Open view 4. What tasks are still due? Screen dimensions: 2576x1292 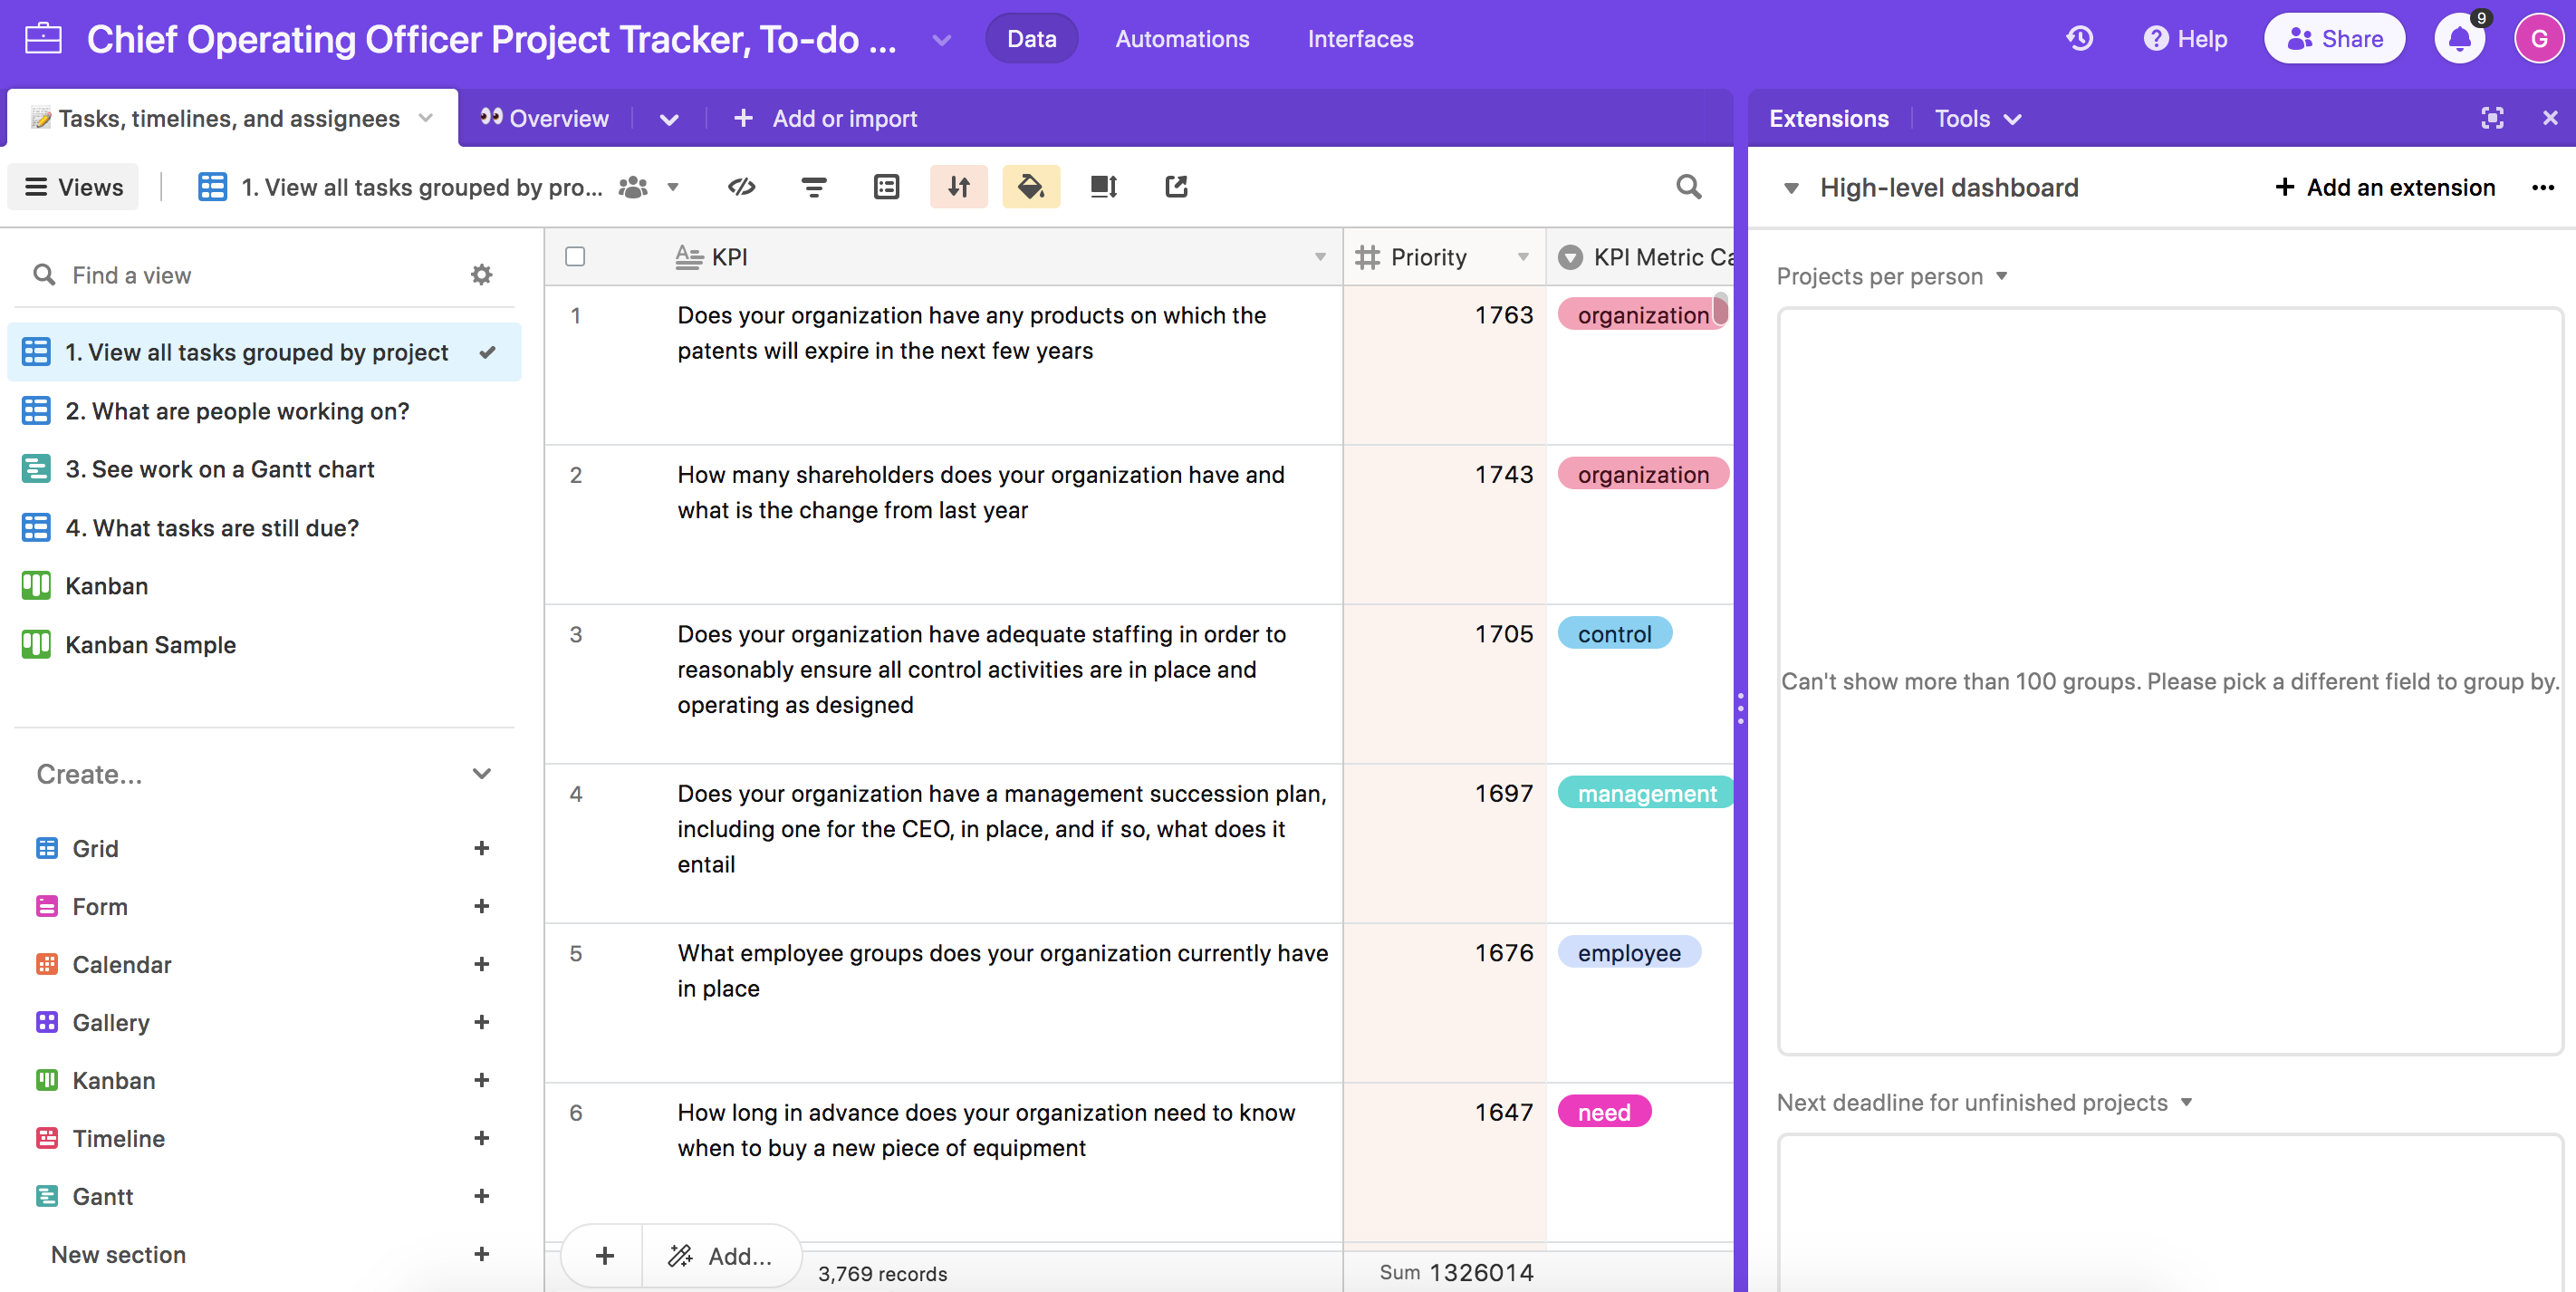[x=264, y=527]
